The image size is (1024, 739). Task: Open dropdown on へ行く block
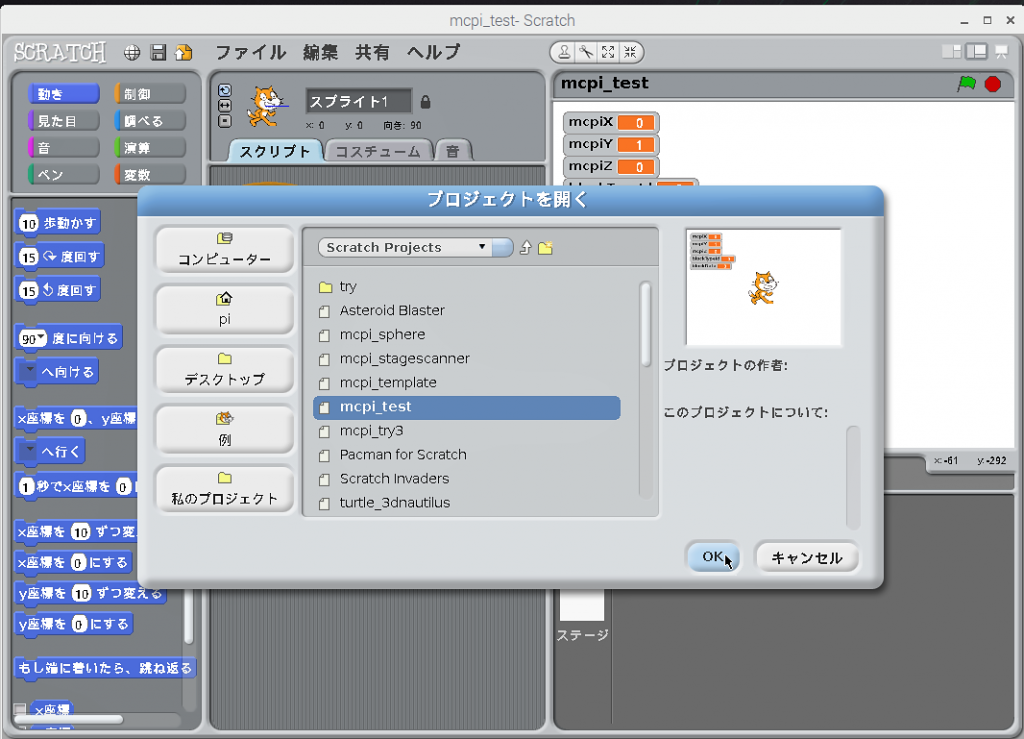point(29,450)
